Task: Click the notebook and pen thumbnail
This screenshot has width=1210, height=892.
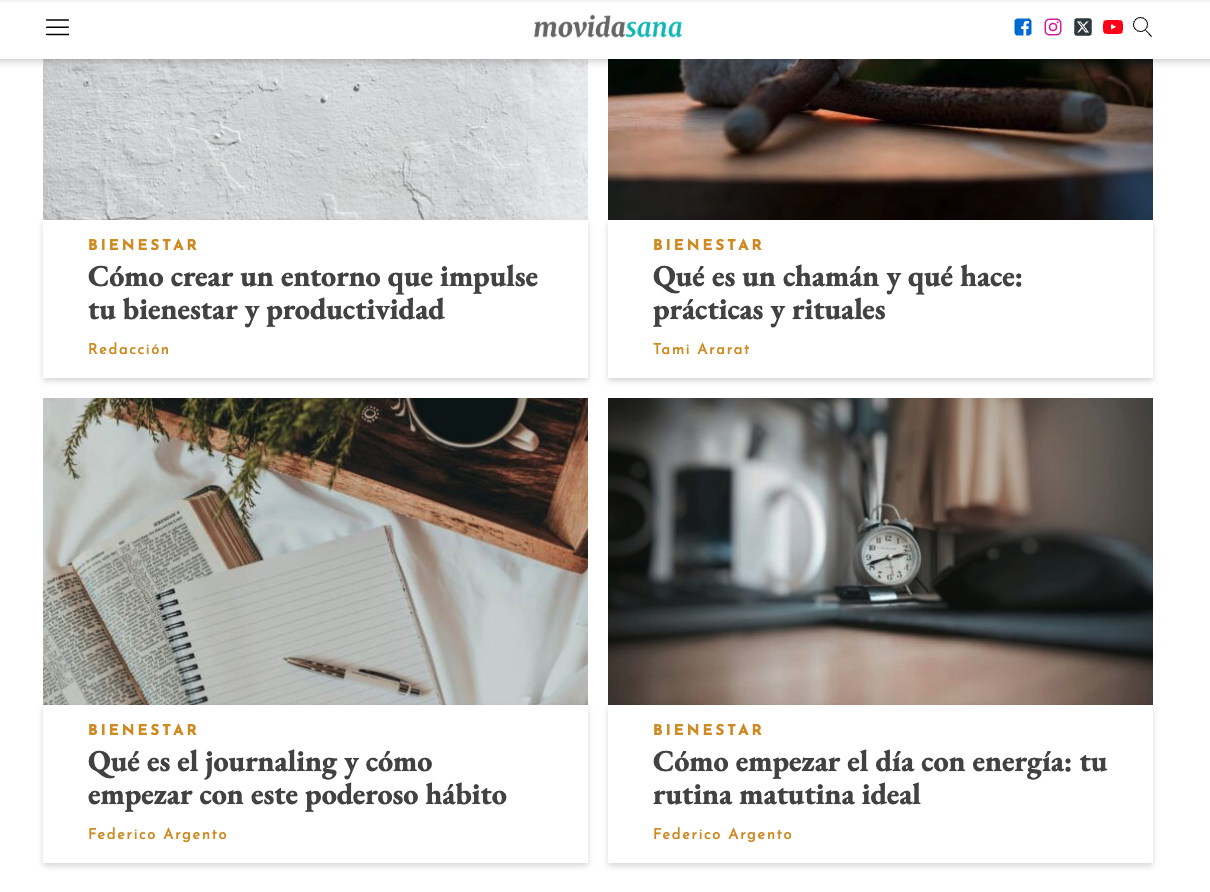Action: [315, 551]
